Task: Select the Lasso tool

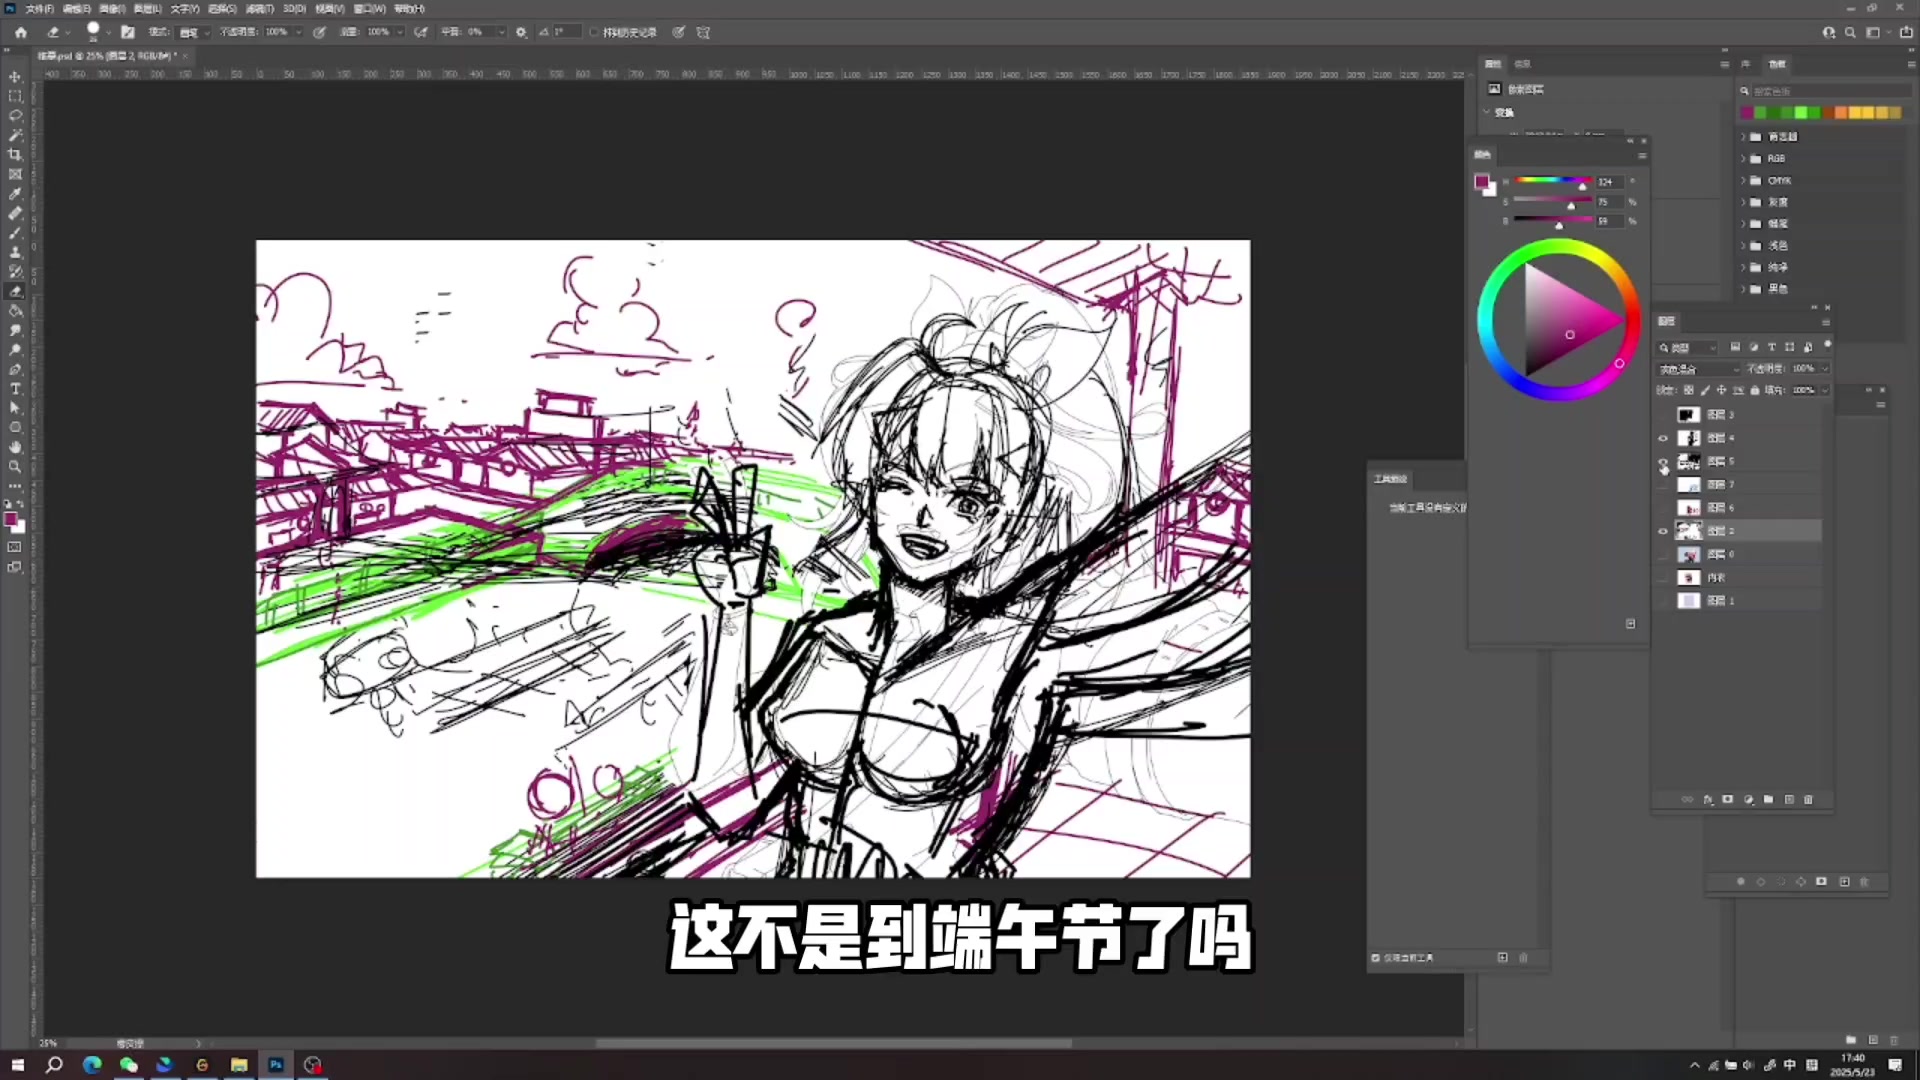Action: (15, 116)
